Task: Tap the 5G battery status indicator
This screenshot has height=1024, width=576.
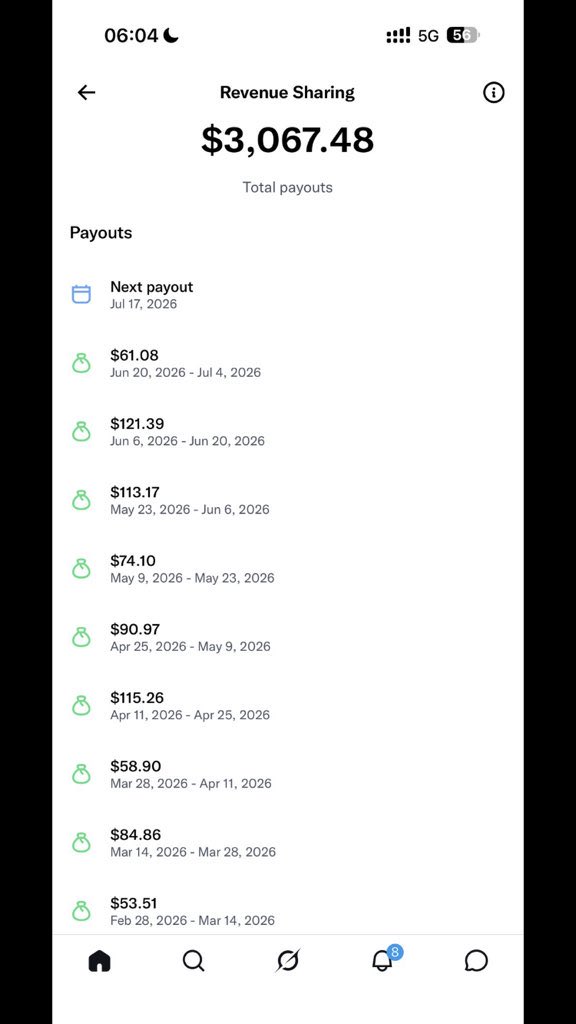Action: 462,35
